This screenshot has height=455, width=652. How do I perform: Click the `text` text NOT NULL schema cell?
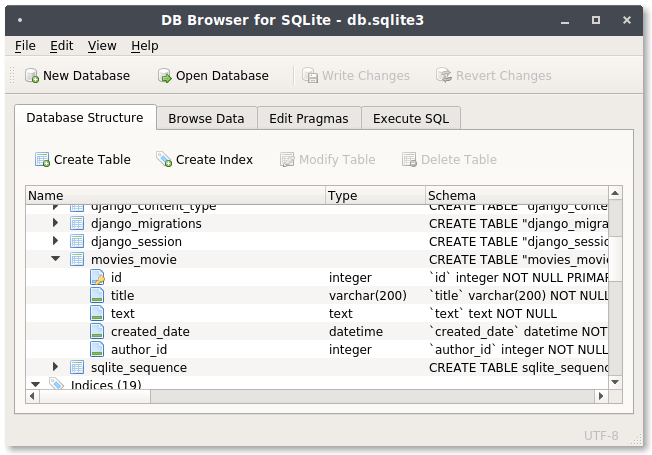click(493, 314)
